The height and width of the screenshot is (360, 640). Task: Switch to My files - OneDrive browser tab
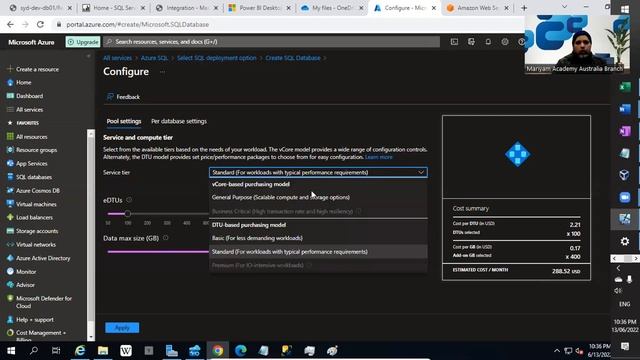[332, 8]
